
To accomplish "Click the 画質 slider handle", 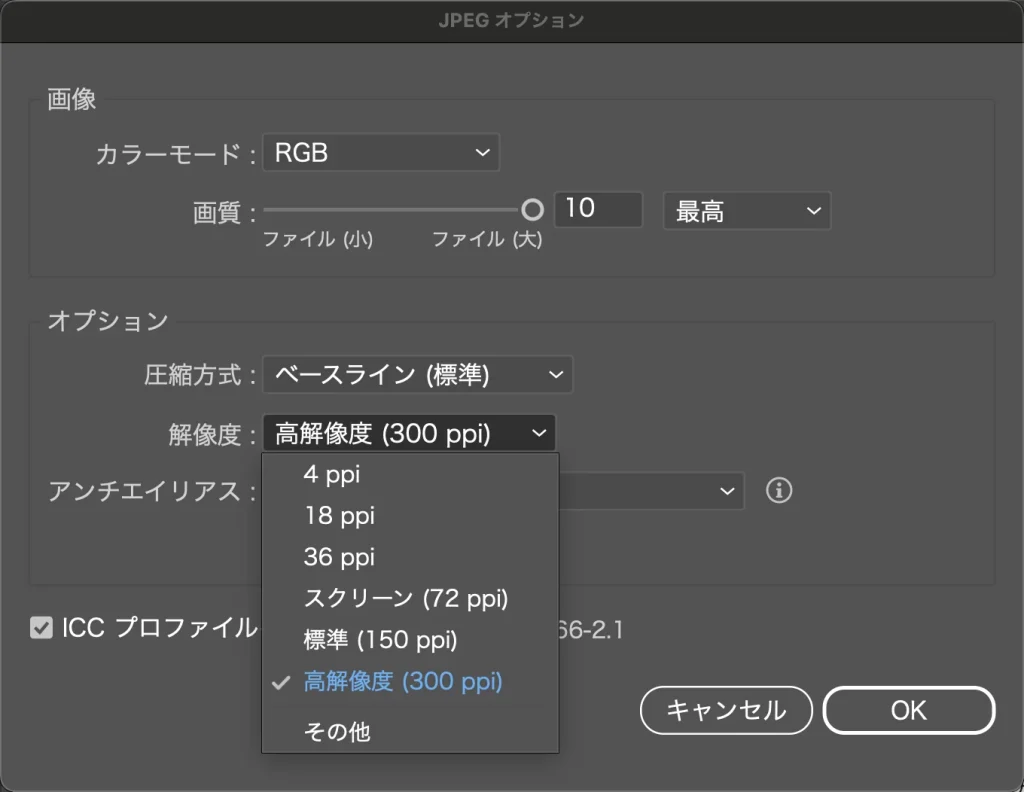I will [532, 210].
